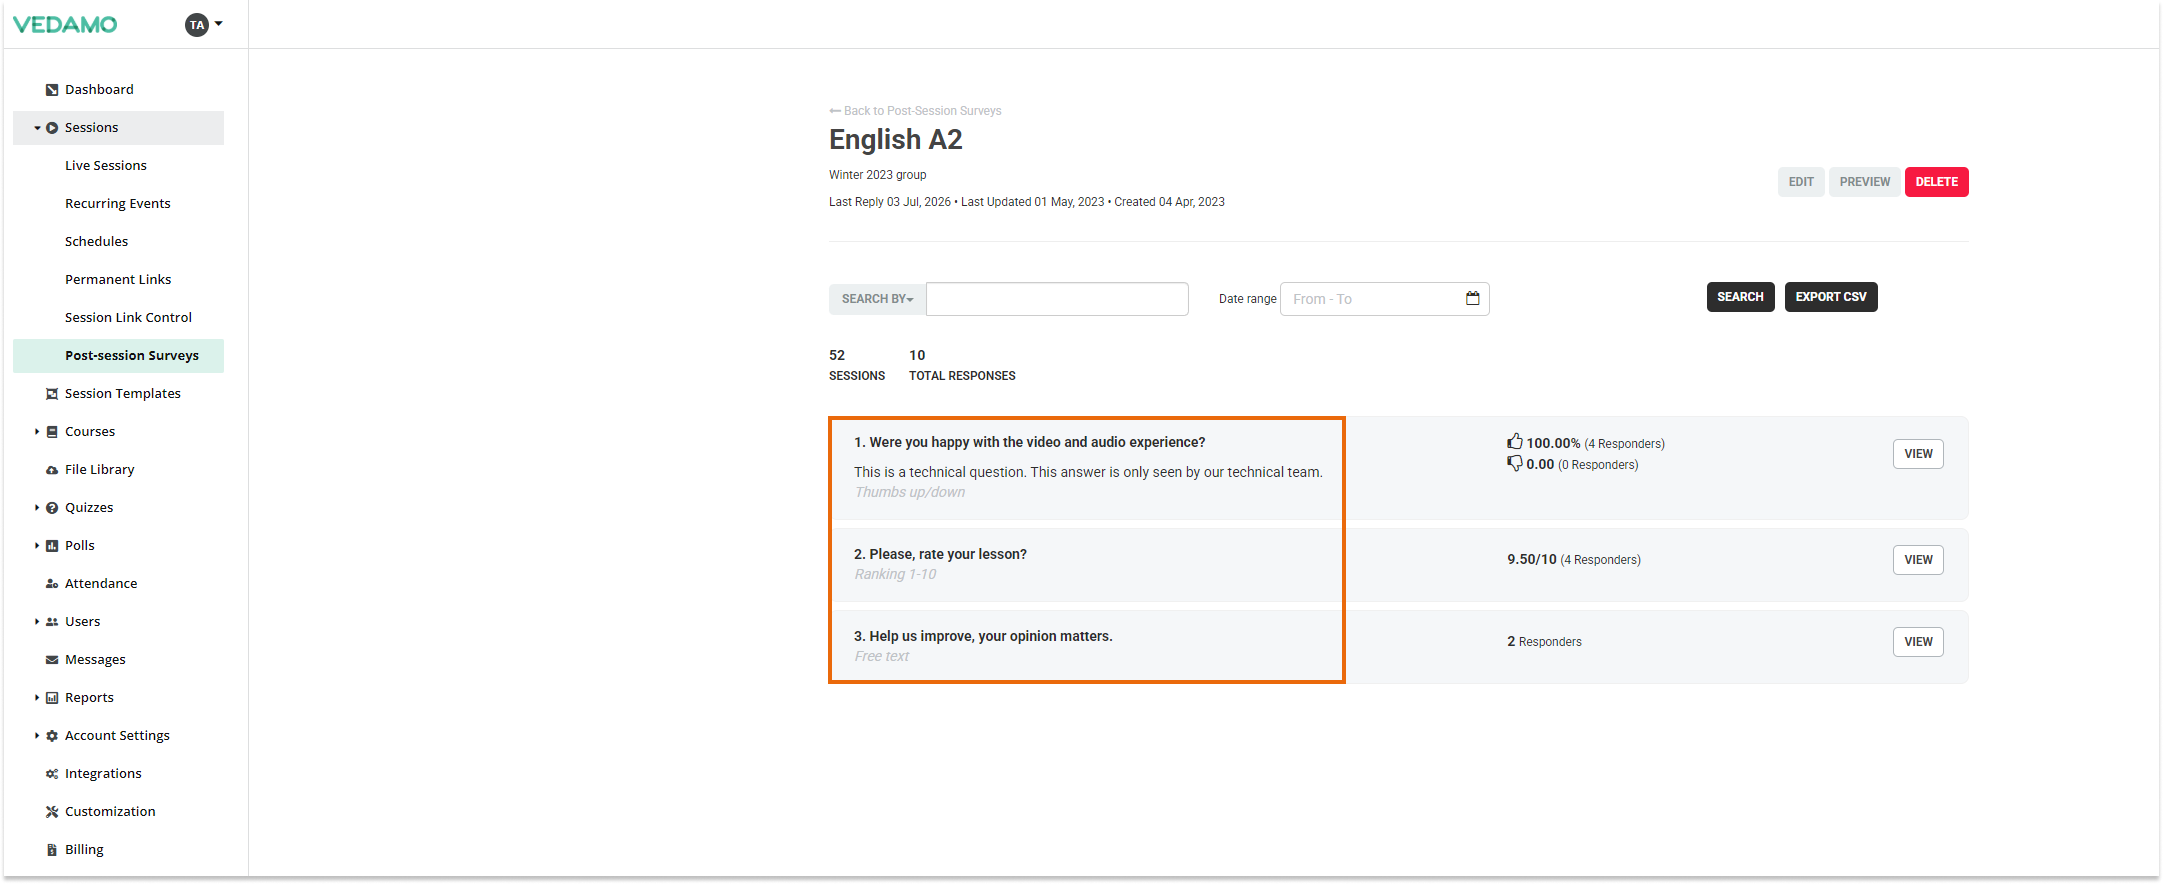Click the English A2 survey title

coord(896,140)
